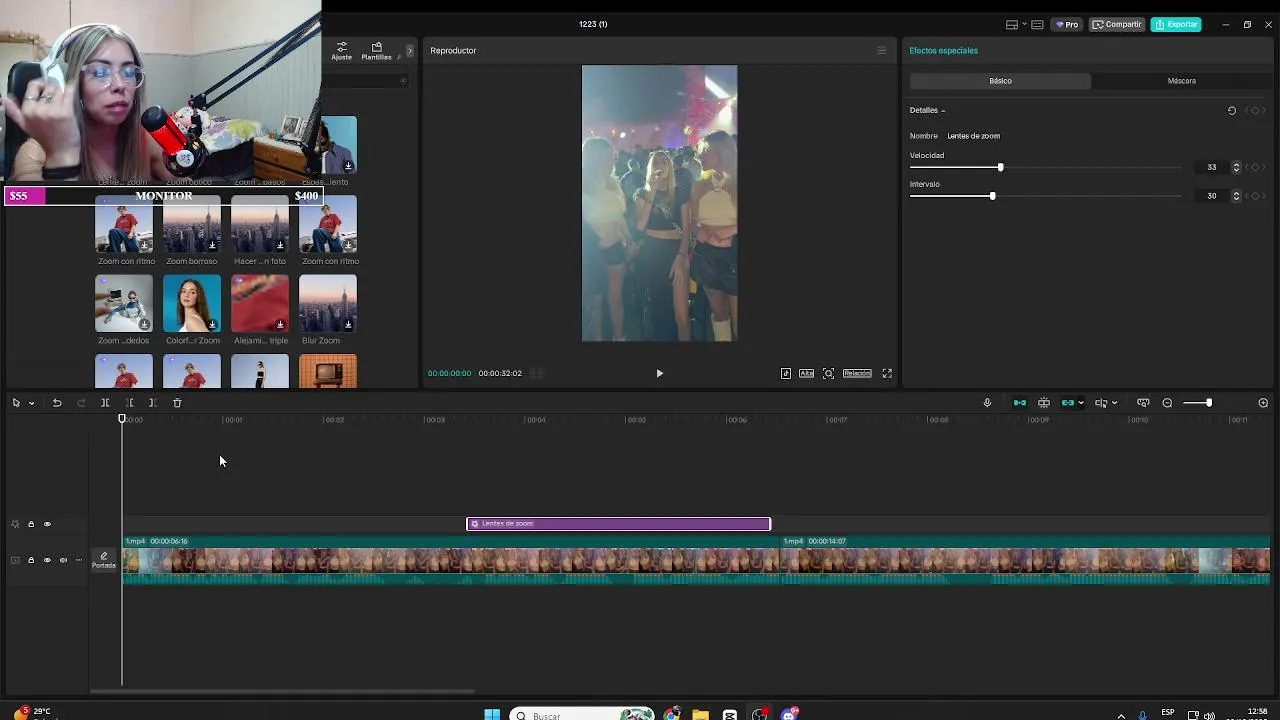Split the clip at the playhead
This screenshot has height=720, width=1280.
point(105,403)
